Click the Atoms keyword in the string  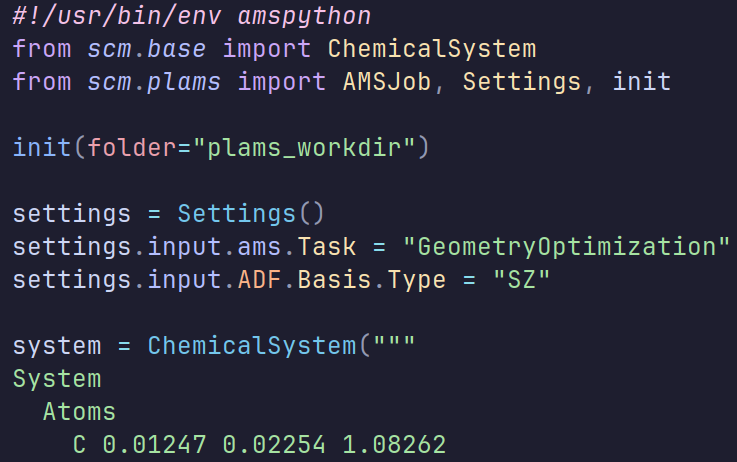79,411
